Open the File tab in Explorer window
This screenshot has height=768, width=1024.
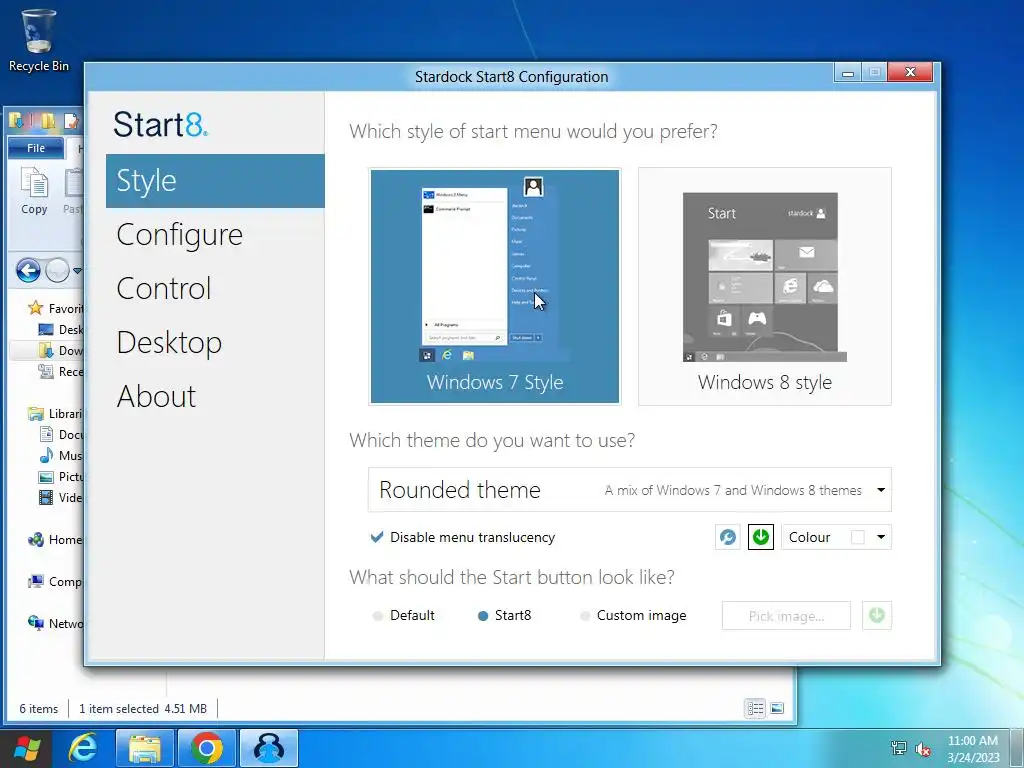36,148
